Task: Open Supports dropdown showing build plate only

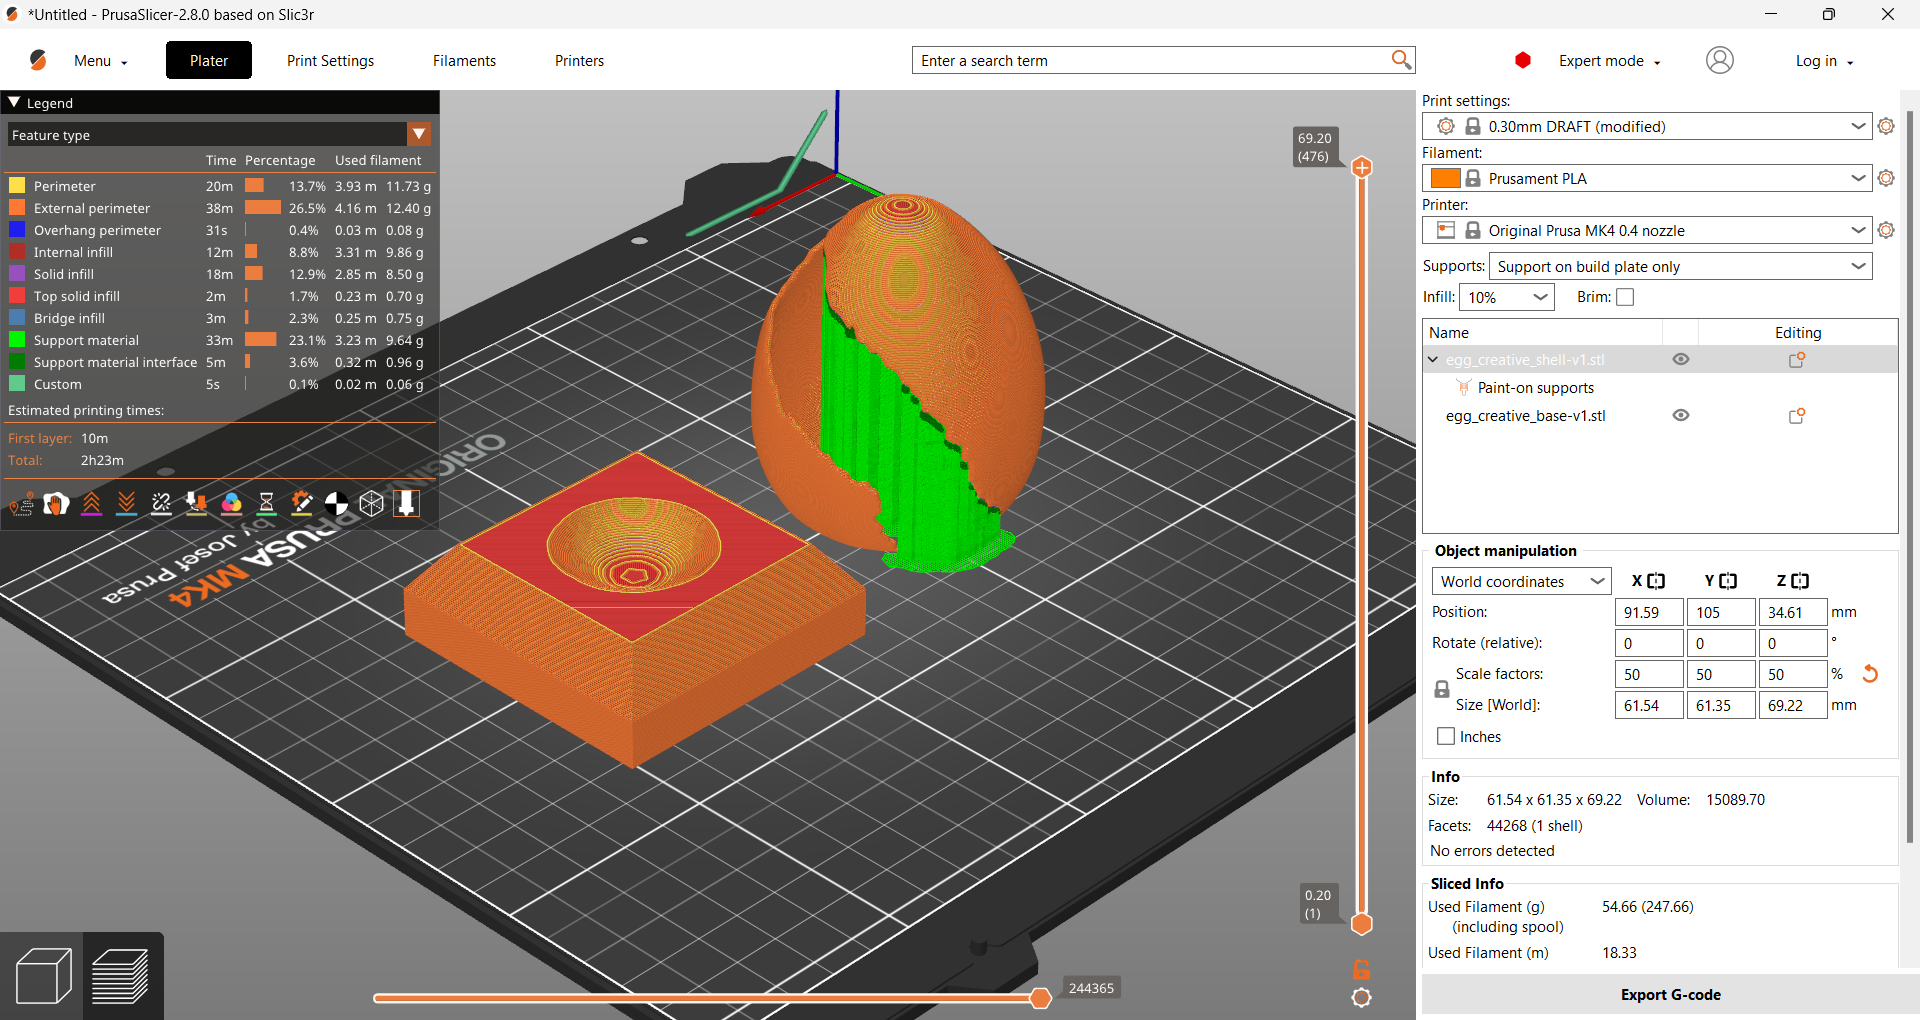Action: click(1680, 266)
